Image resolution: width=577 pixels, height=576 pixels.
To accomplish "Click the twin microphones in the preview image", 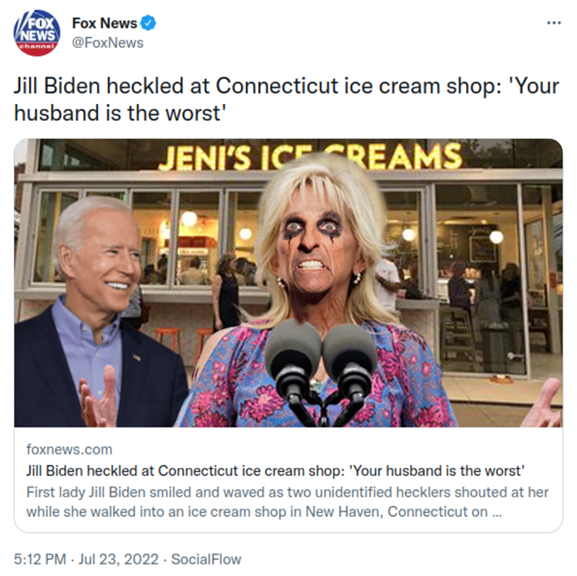I will [x=321, y=372].
